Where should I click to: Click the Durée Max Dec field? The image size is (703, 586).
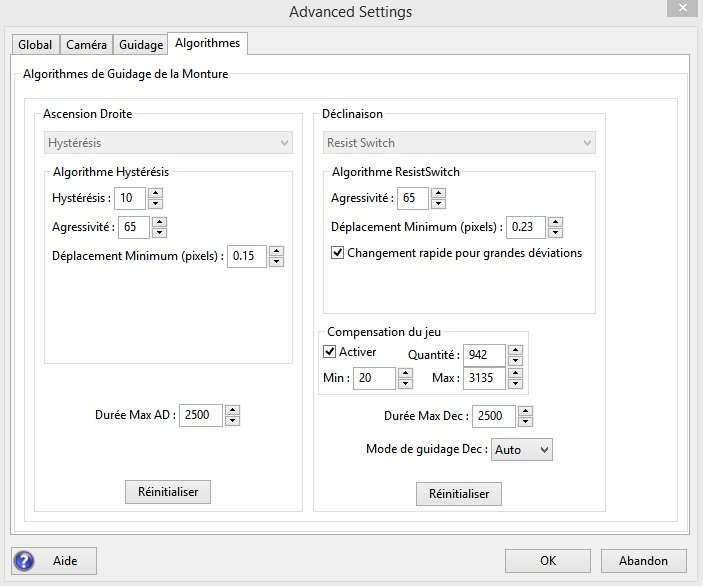coord(494,416)
